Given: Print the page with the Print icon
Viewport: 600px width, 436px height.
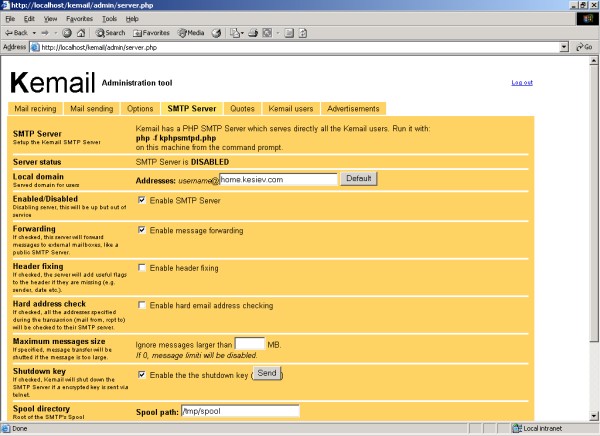Looking at the screenshot, I should [x=253, y=33].
